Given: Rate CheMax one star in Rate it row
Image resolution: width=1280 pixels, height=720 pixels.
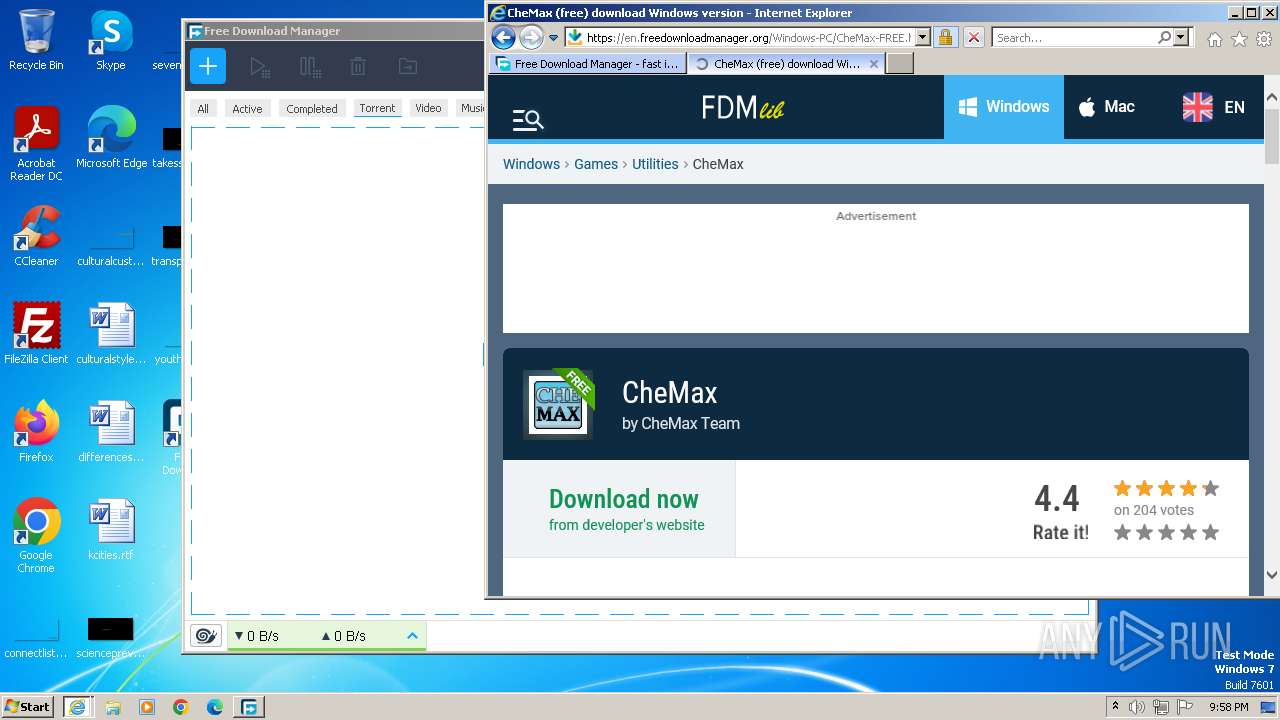Looking at the screenshot, I should (1122, 533).
